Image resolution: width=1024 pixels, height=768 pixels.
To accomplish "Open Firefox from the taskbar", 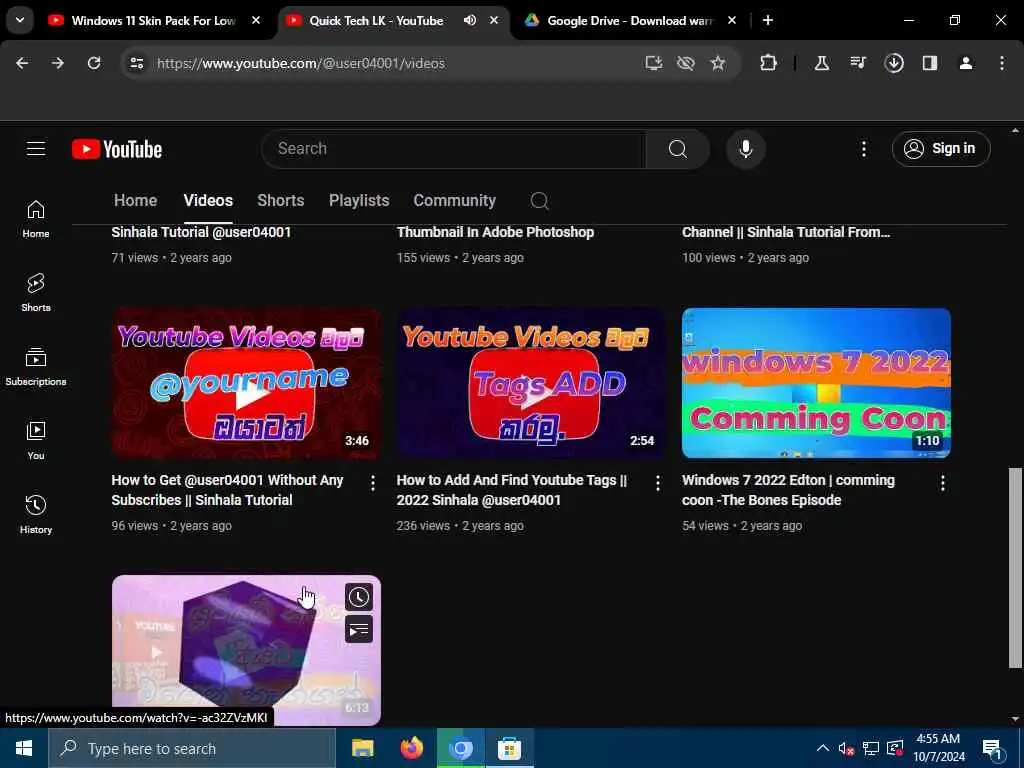I will pyautogui.click(x=411, y=748).
